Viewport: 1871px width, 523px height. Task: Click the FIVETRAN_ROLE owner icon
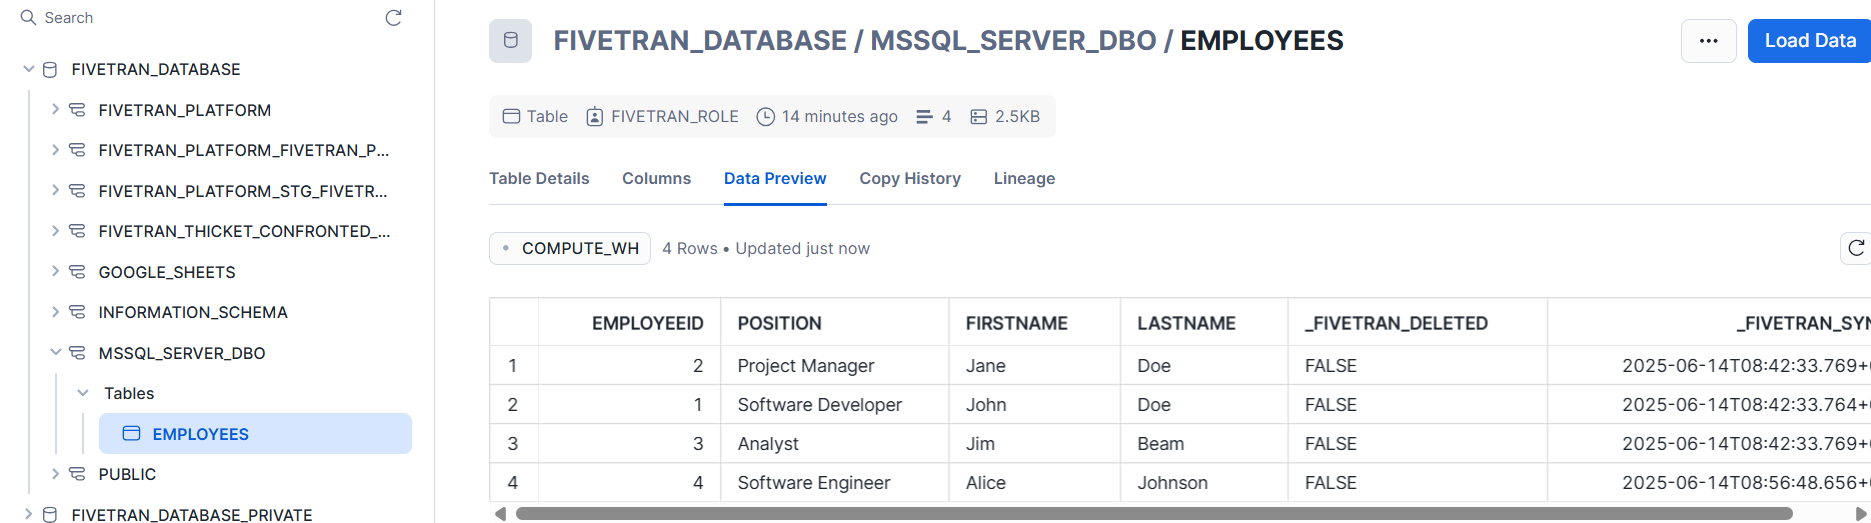(594, 117)
